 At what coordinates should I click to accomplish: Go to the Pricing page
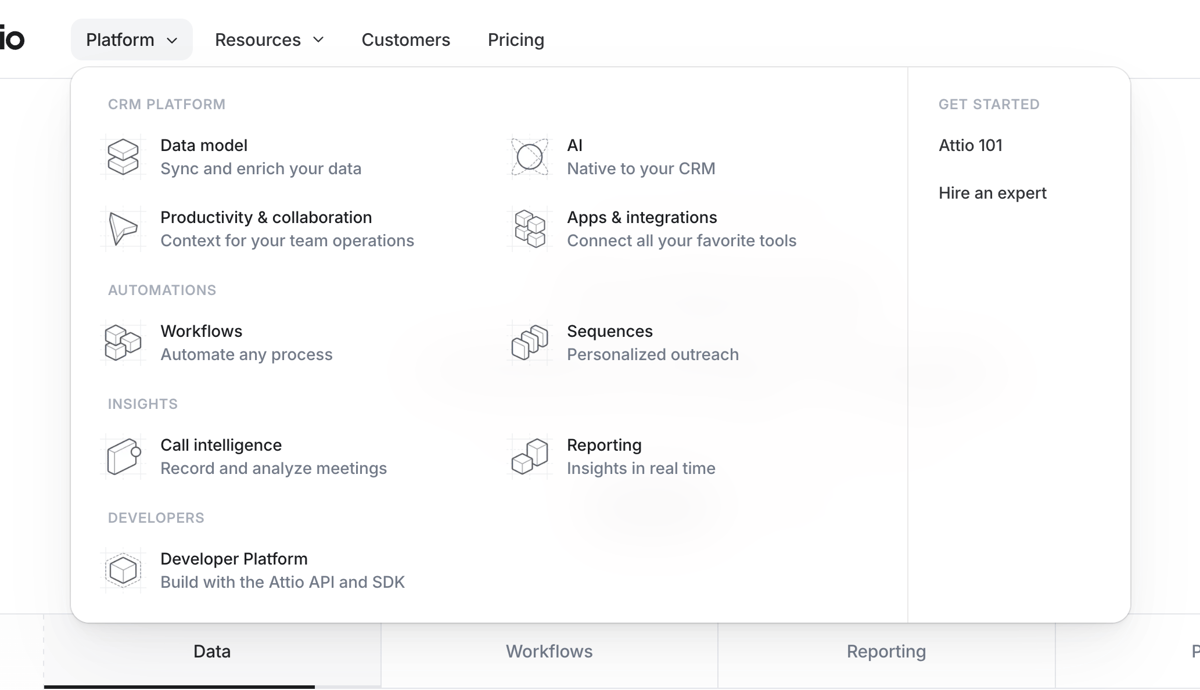515,39
